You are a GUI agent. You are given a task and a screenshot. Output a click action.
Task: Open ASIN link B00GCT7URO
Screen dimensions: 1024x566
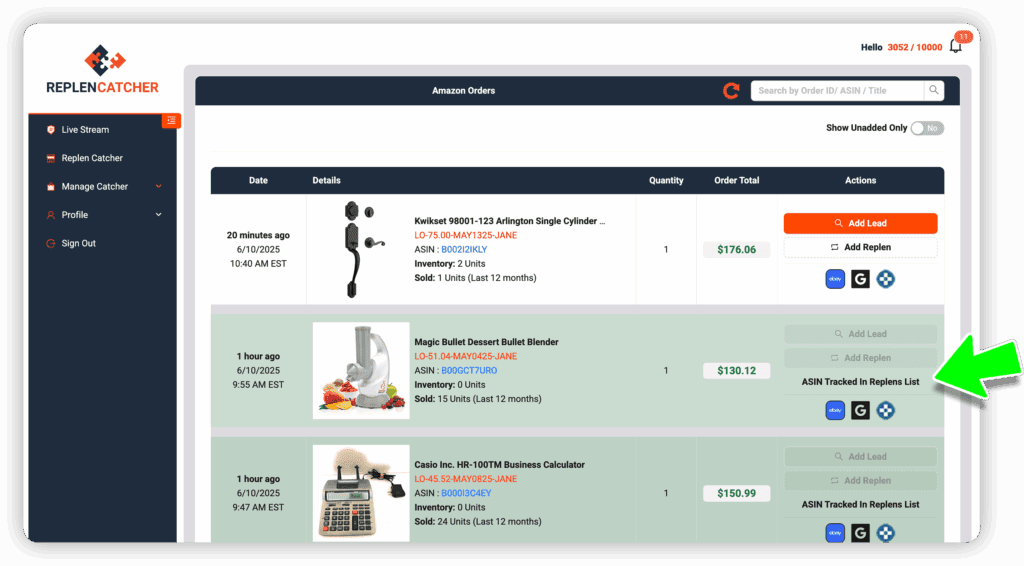(469, 371)
